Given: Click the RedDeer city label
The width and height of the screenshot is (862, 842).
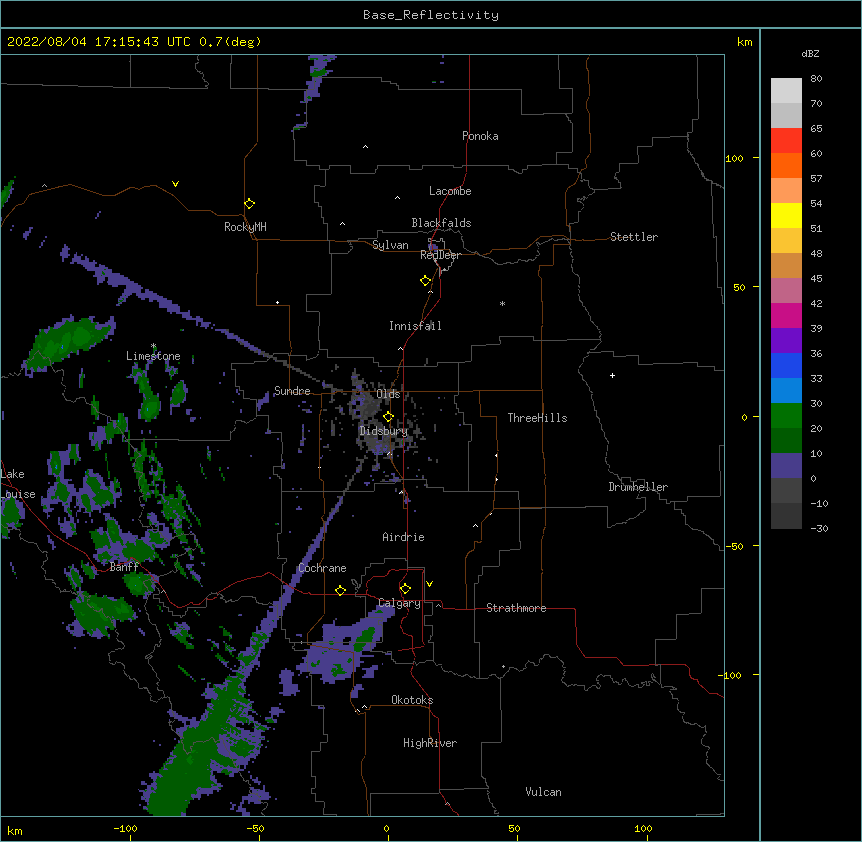Looking at the screenshot, I should pyautogui.click(x=440, y=255).
